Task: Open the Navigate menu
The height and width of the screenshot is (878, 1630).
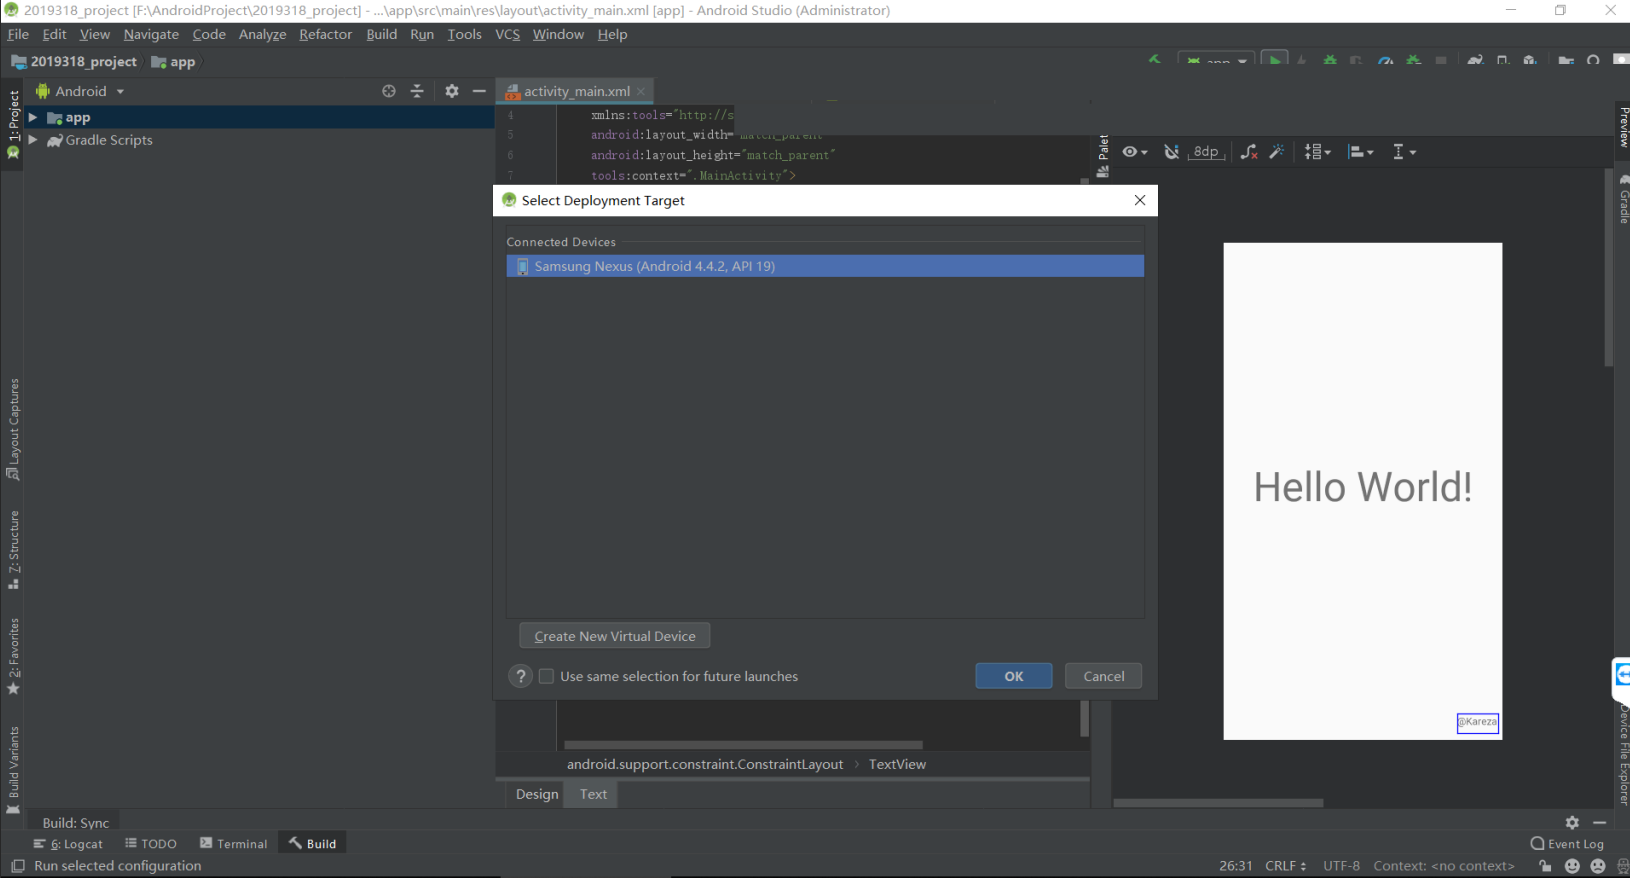Action: click(151, 34)
